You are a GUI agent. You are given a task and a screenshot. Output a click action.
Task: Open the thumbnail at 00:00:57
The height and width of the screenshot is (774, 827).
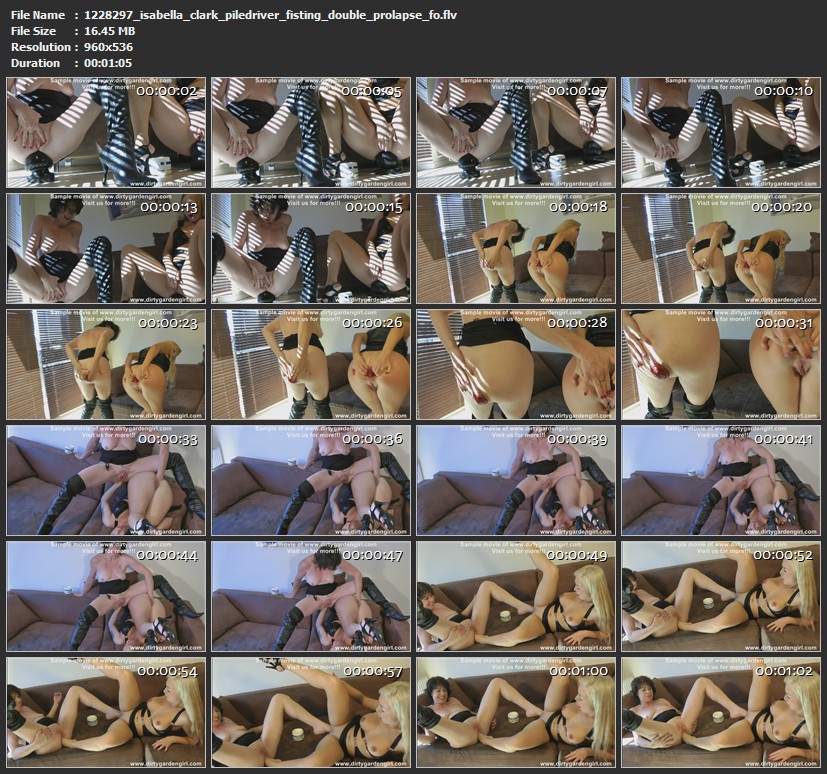pyautogui.click(x=310, y=712)
